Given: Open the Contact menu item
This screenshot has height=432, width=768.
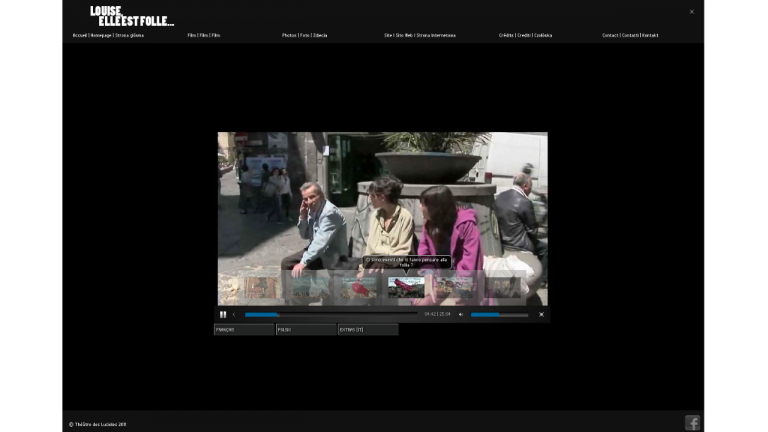Looking at the screenshot, I should point(630,35).
